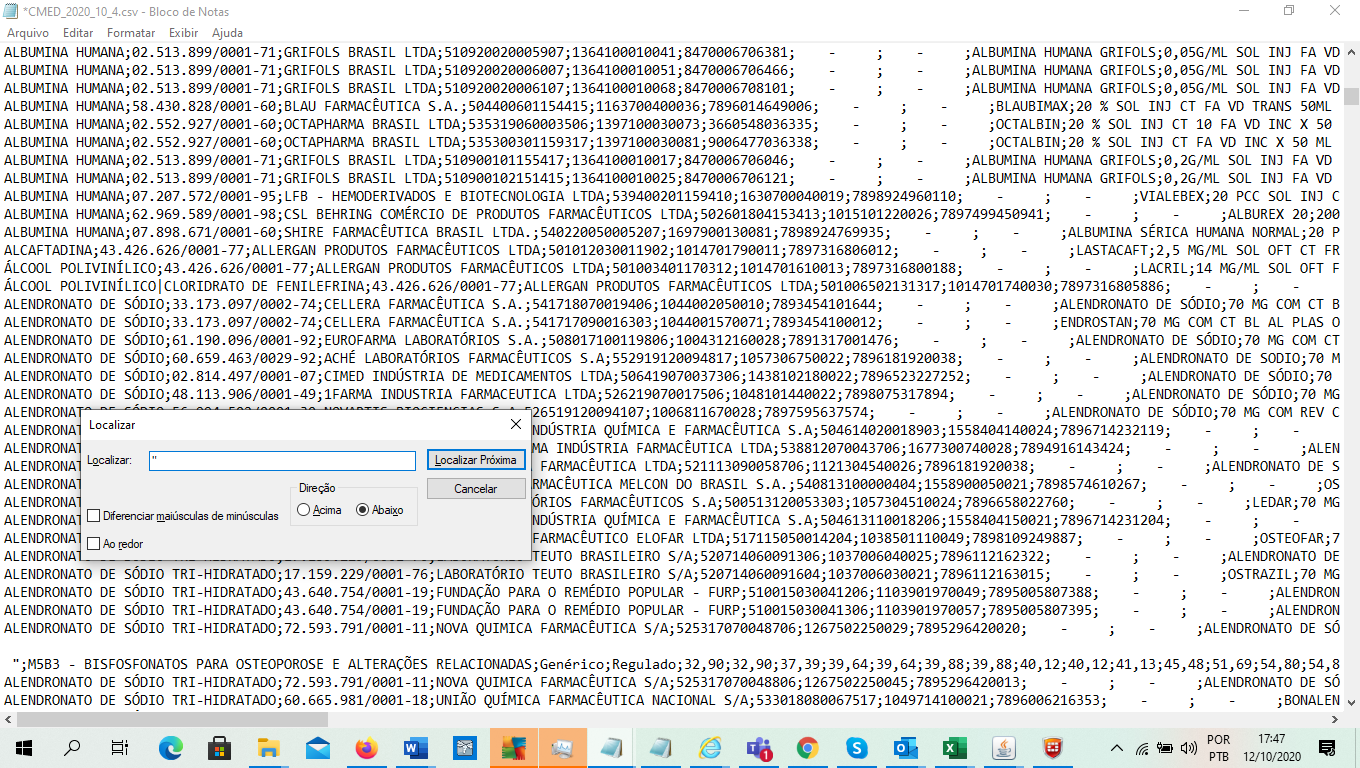Open Microsoft Teams from the taskbar

click(758, 747)
